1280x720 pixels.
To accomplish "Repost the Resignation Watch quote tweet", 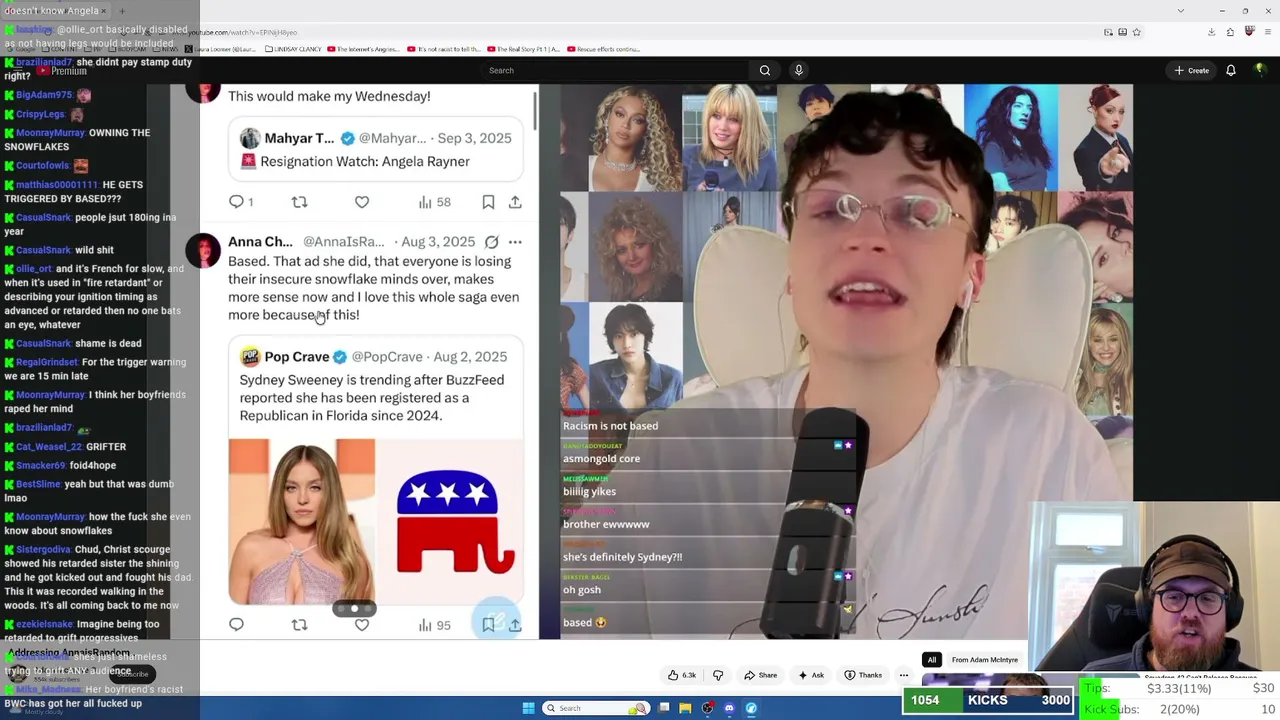I will tap(299, 202).
